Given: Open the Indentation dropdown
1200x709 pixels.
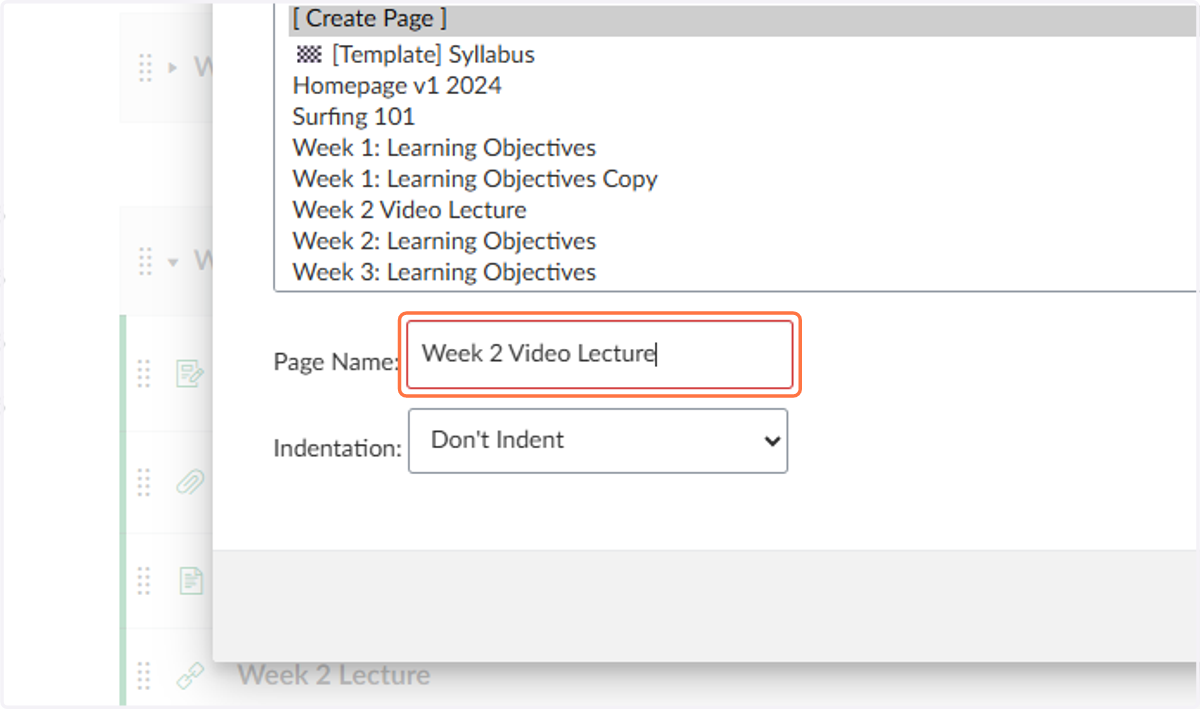Looking at the screenshot, I should [x=598, y=440].
